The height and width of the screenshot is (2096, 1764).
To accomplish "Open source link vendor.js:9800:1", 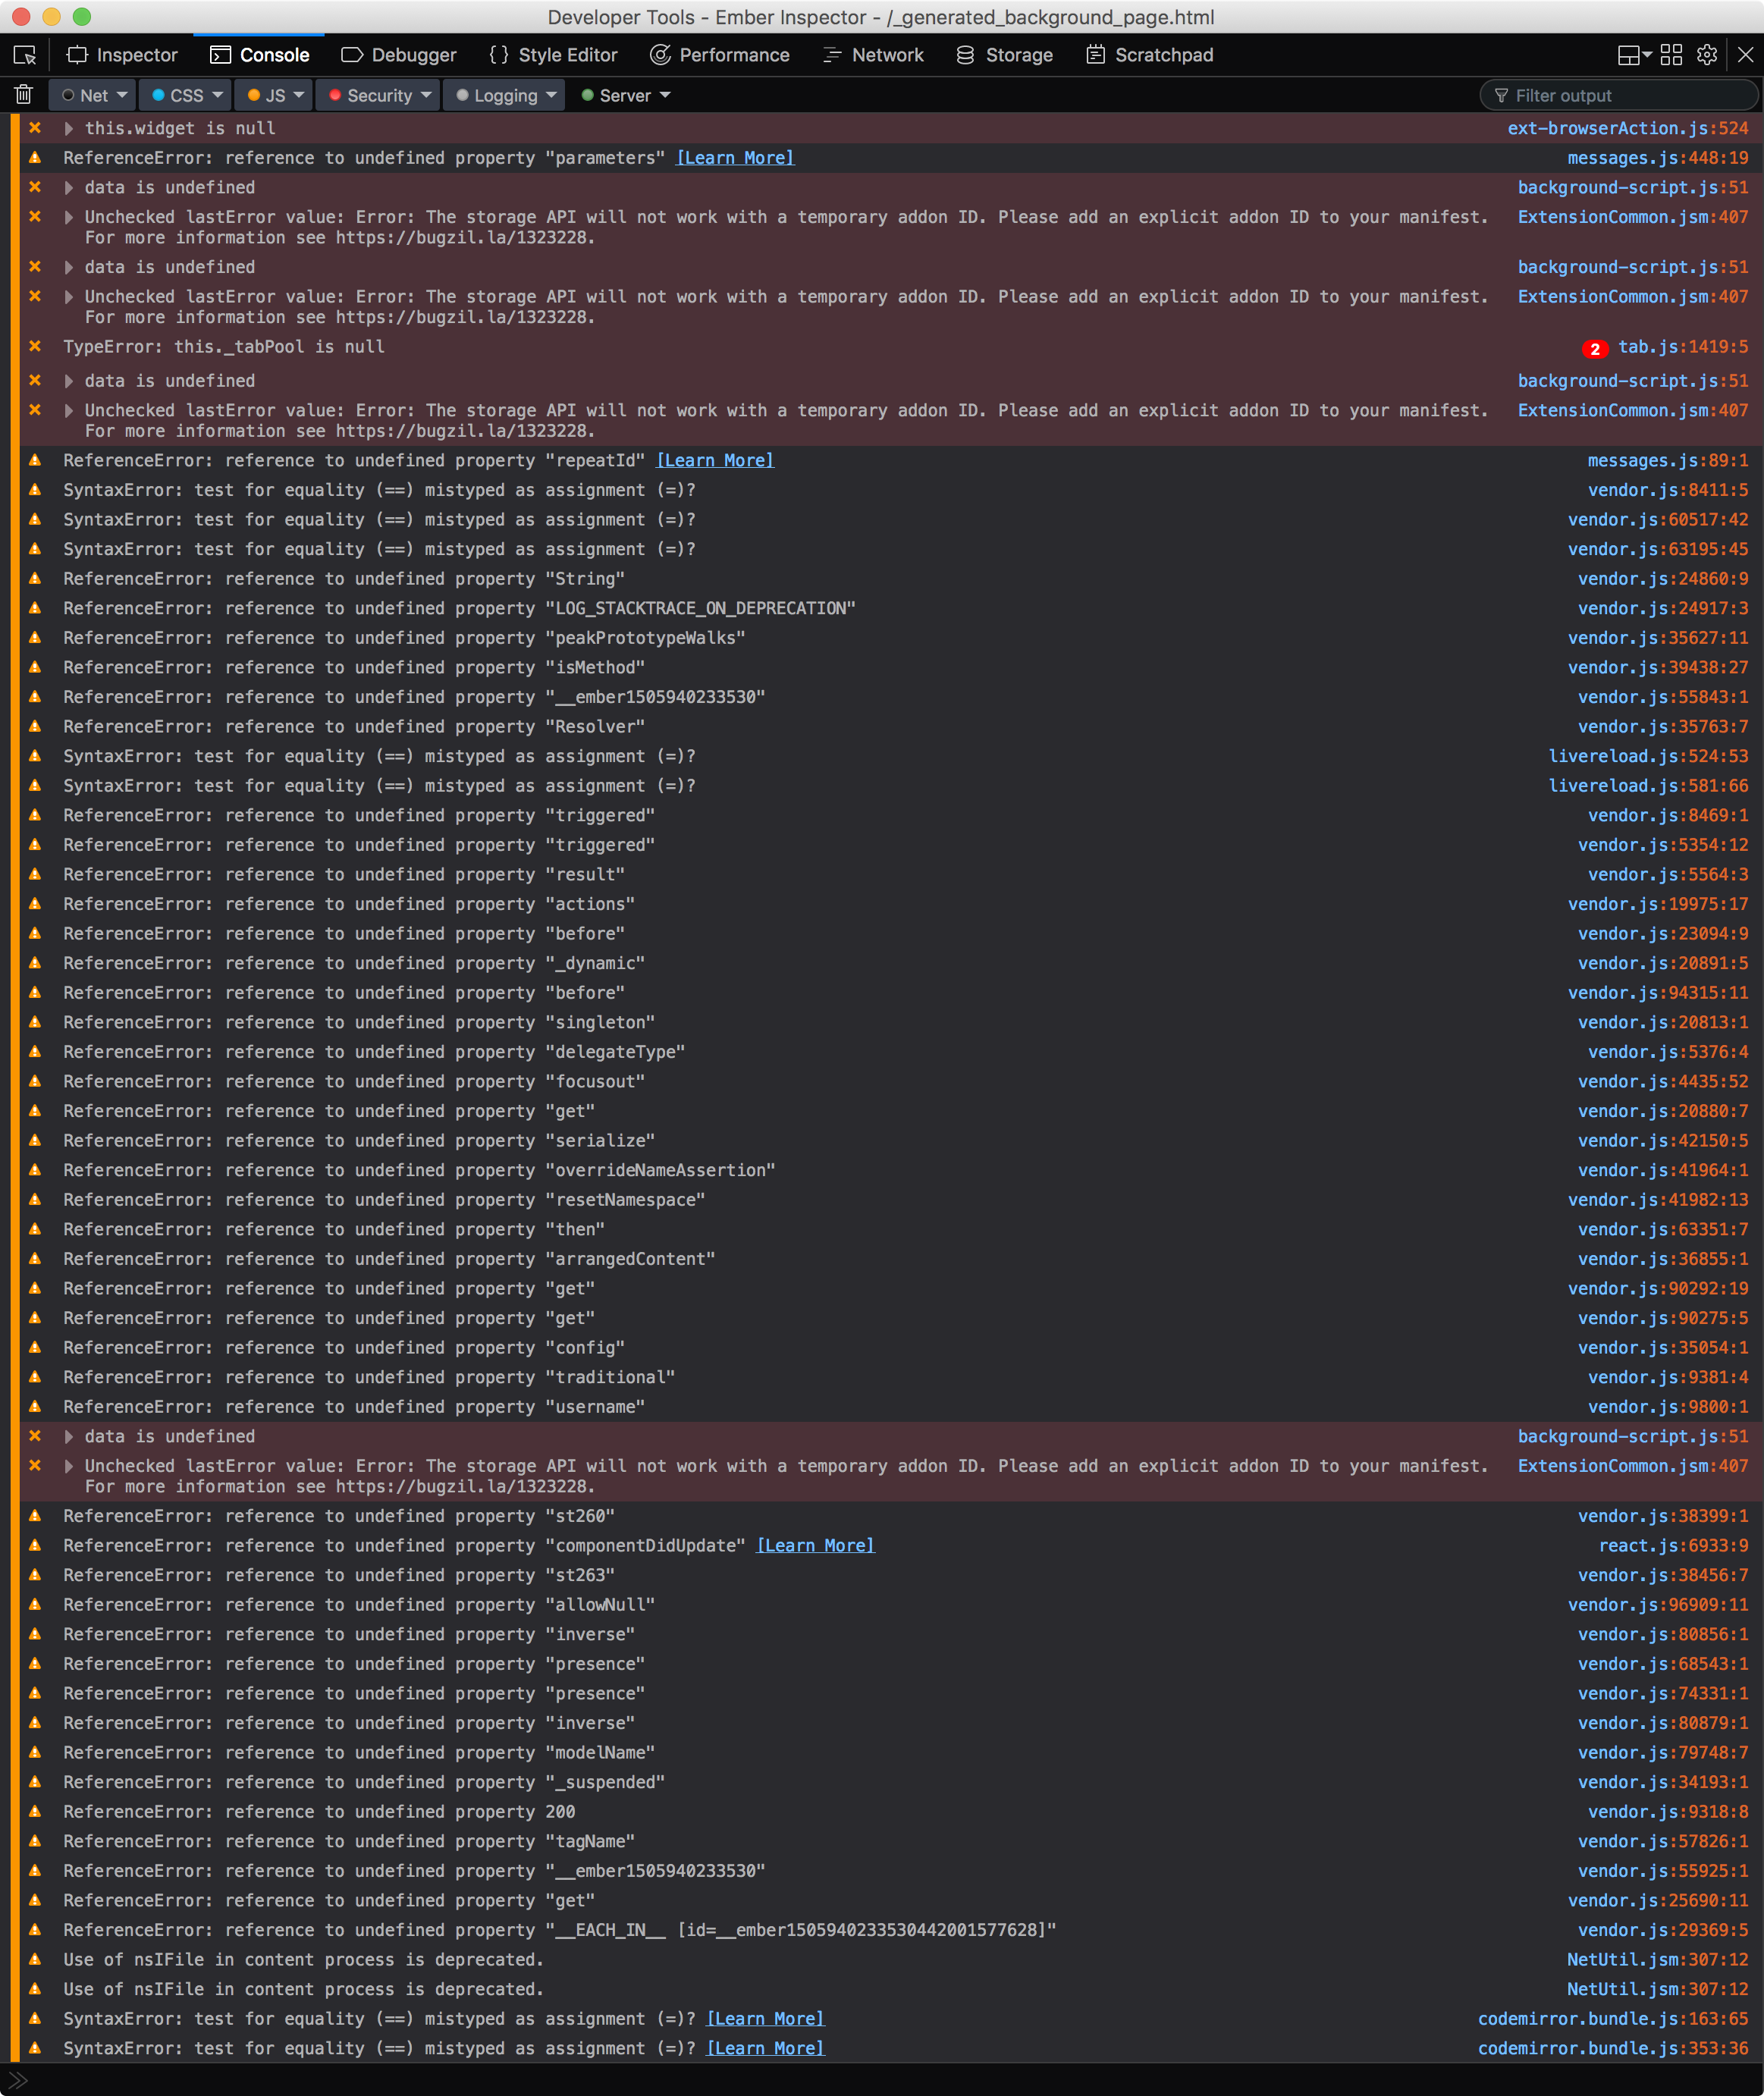I will coord(1668,1406).
